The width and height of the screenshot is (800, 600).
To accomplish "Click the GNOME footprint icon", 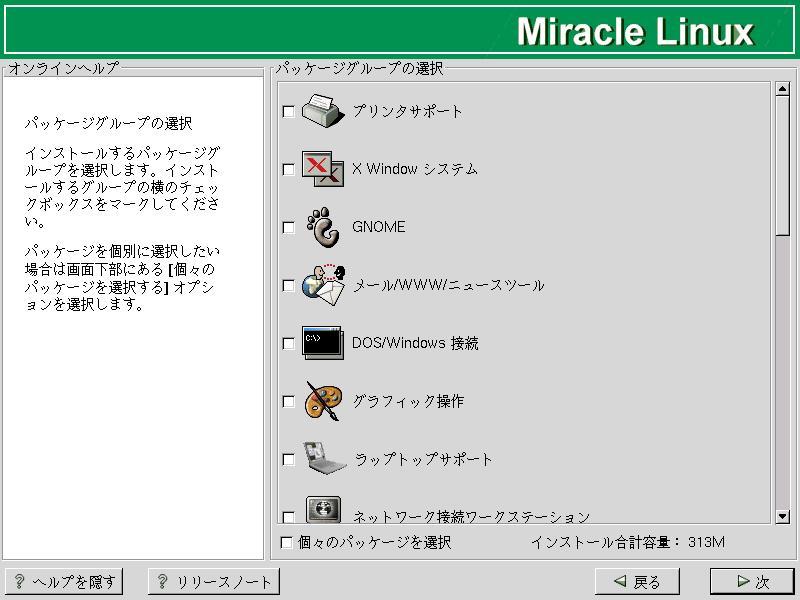I will point(322,227).
